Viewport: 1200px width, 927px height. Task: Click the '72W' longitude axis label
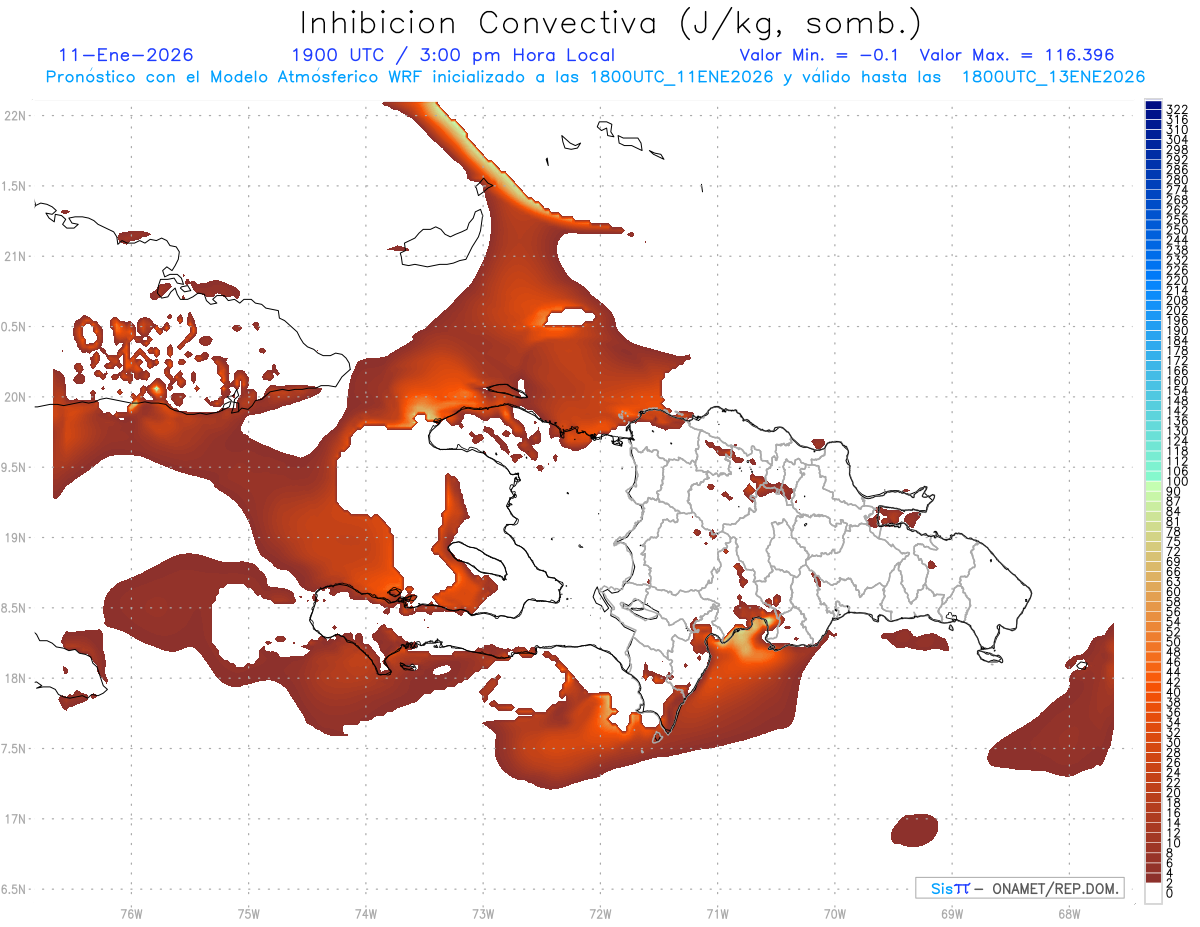600,913
